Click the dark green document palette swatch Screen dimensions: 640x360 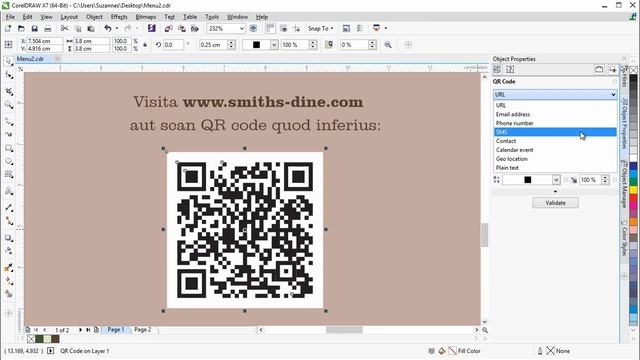(x=39, y=339)
